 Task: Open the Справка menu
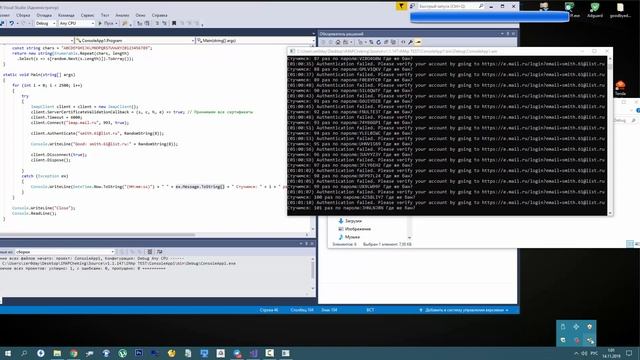160,15
